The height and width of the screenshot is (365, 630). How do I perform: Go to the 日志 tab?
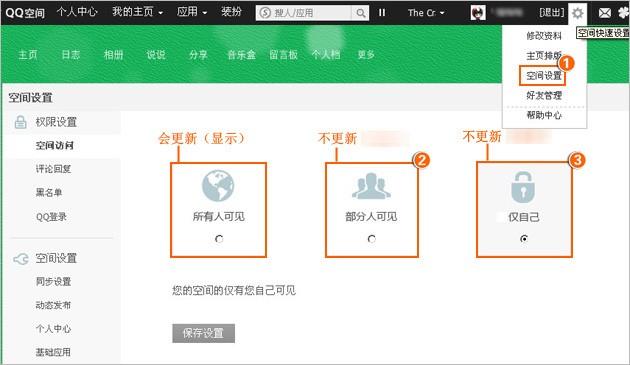pyautogui.click(x=71, y=55)
